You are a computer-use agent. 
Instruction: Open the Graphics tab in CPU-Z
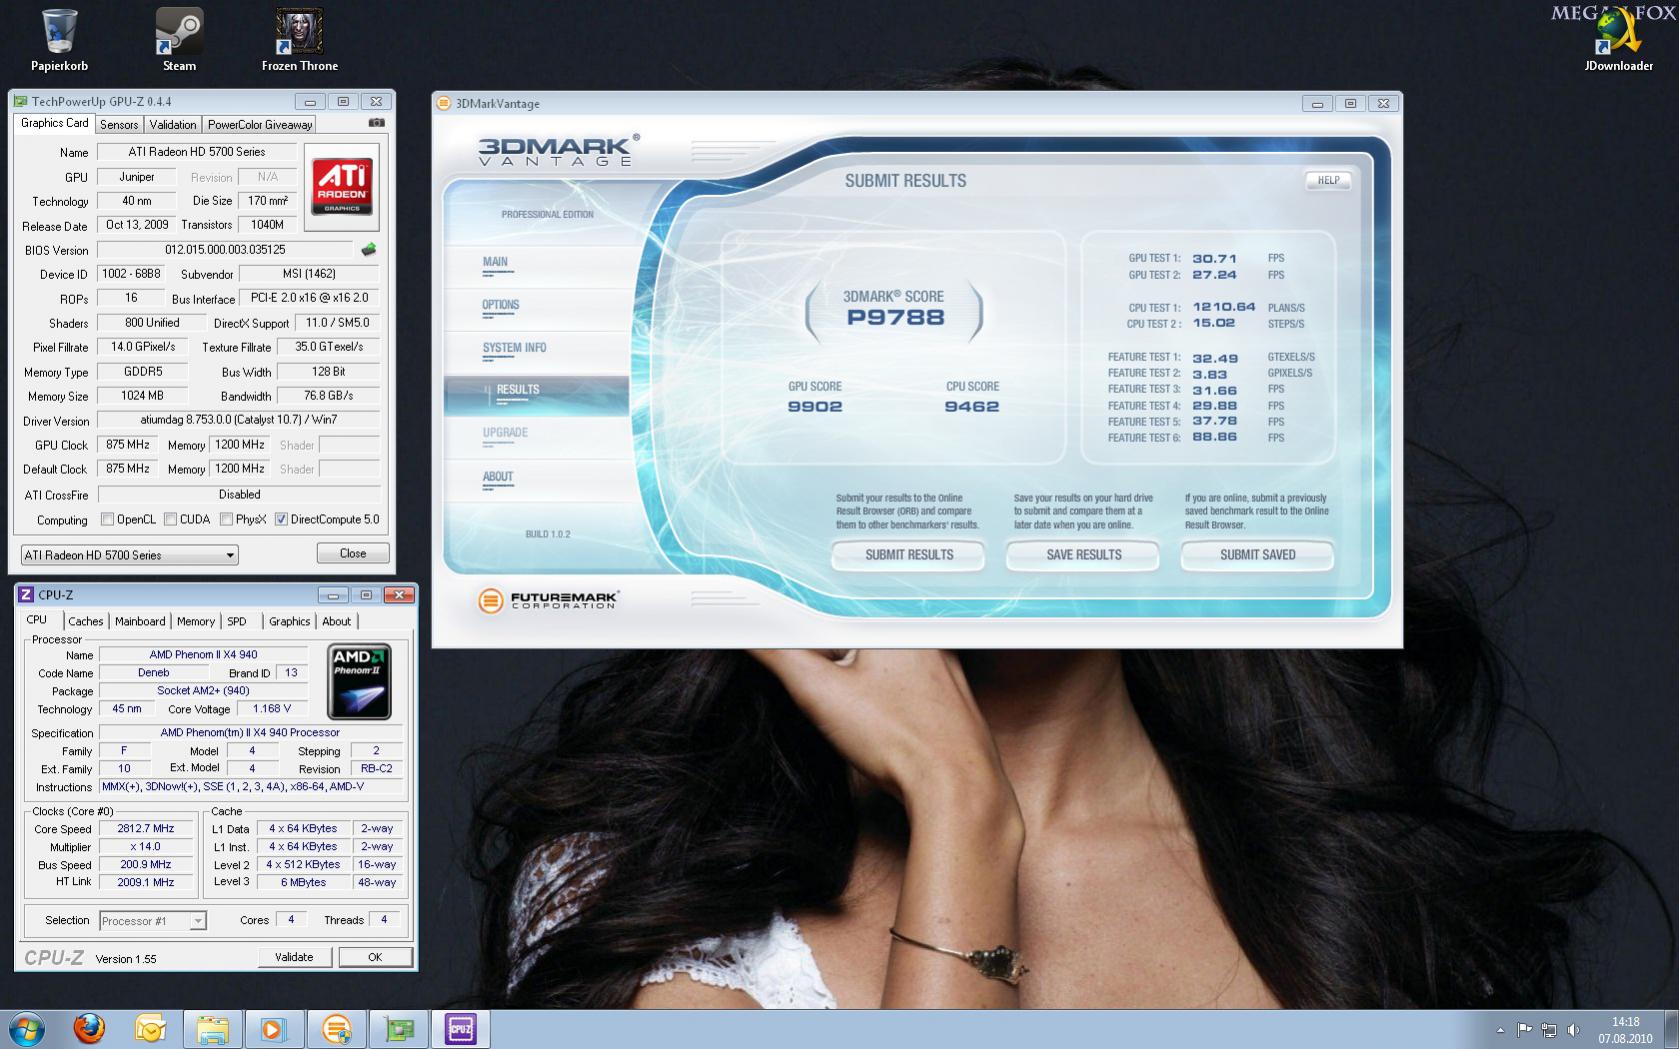tap(290, 621)
